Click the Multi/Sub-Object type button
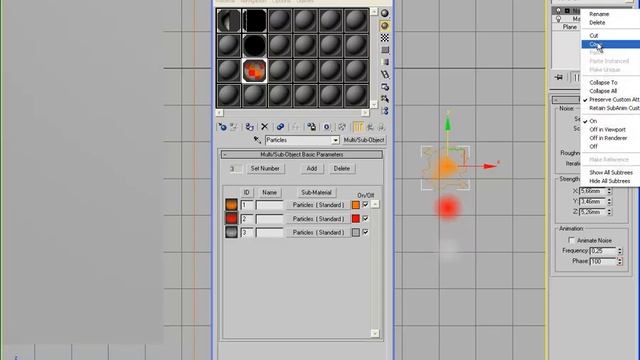This screenshot has height=360, width=640. 364,140
